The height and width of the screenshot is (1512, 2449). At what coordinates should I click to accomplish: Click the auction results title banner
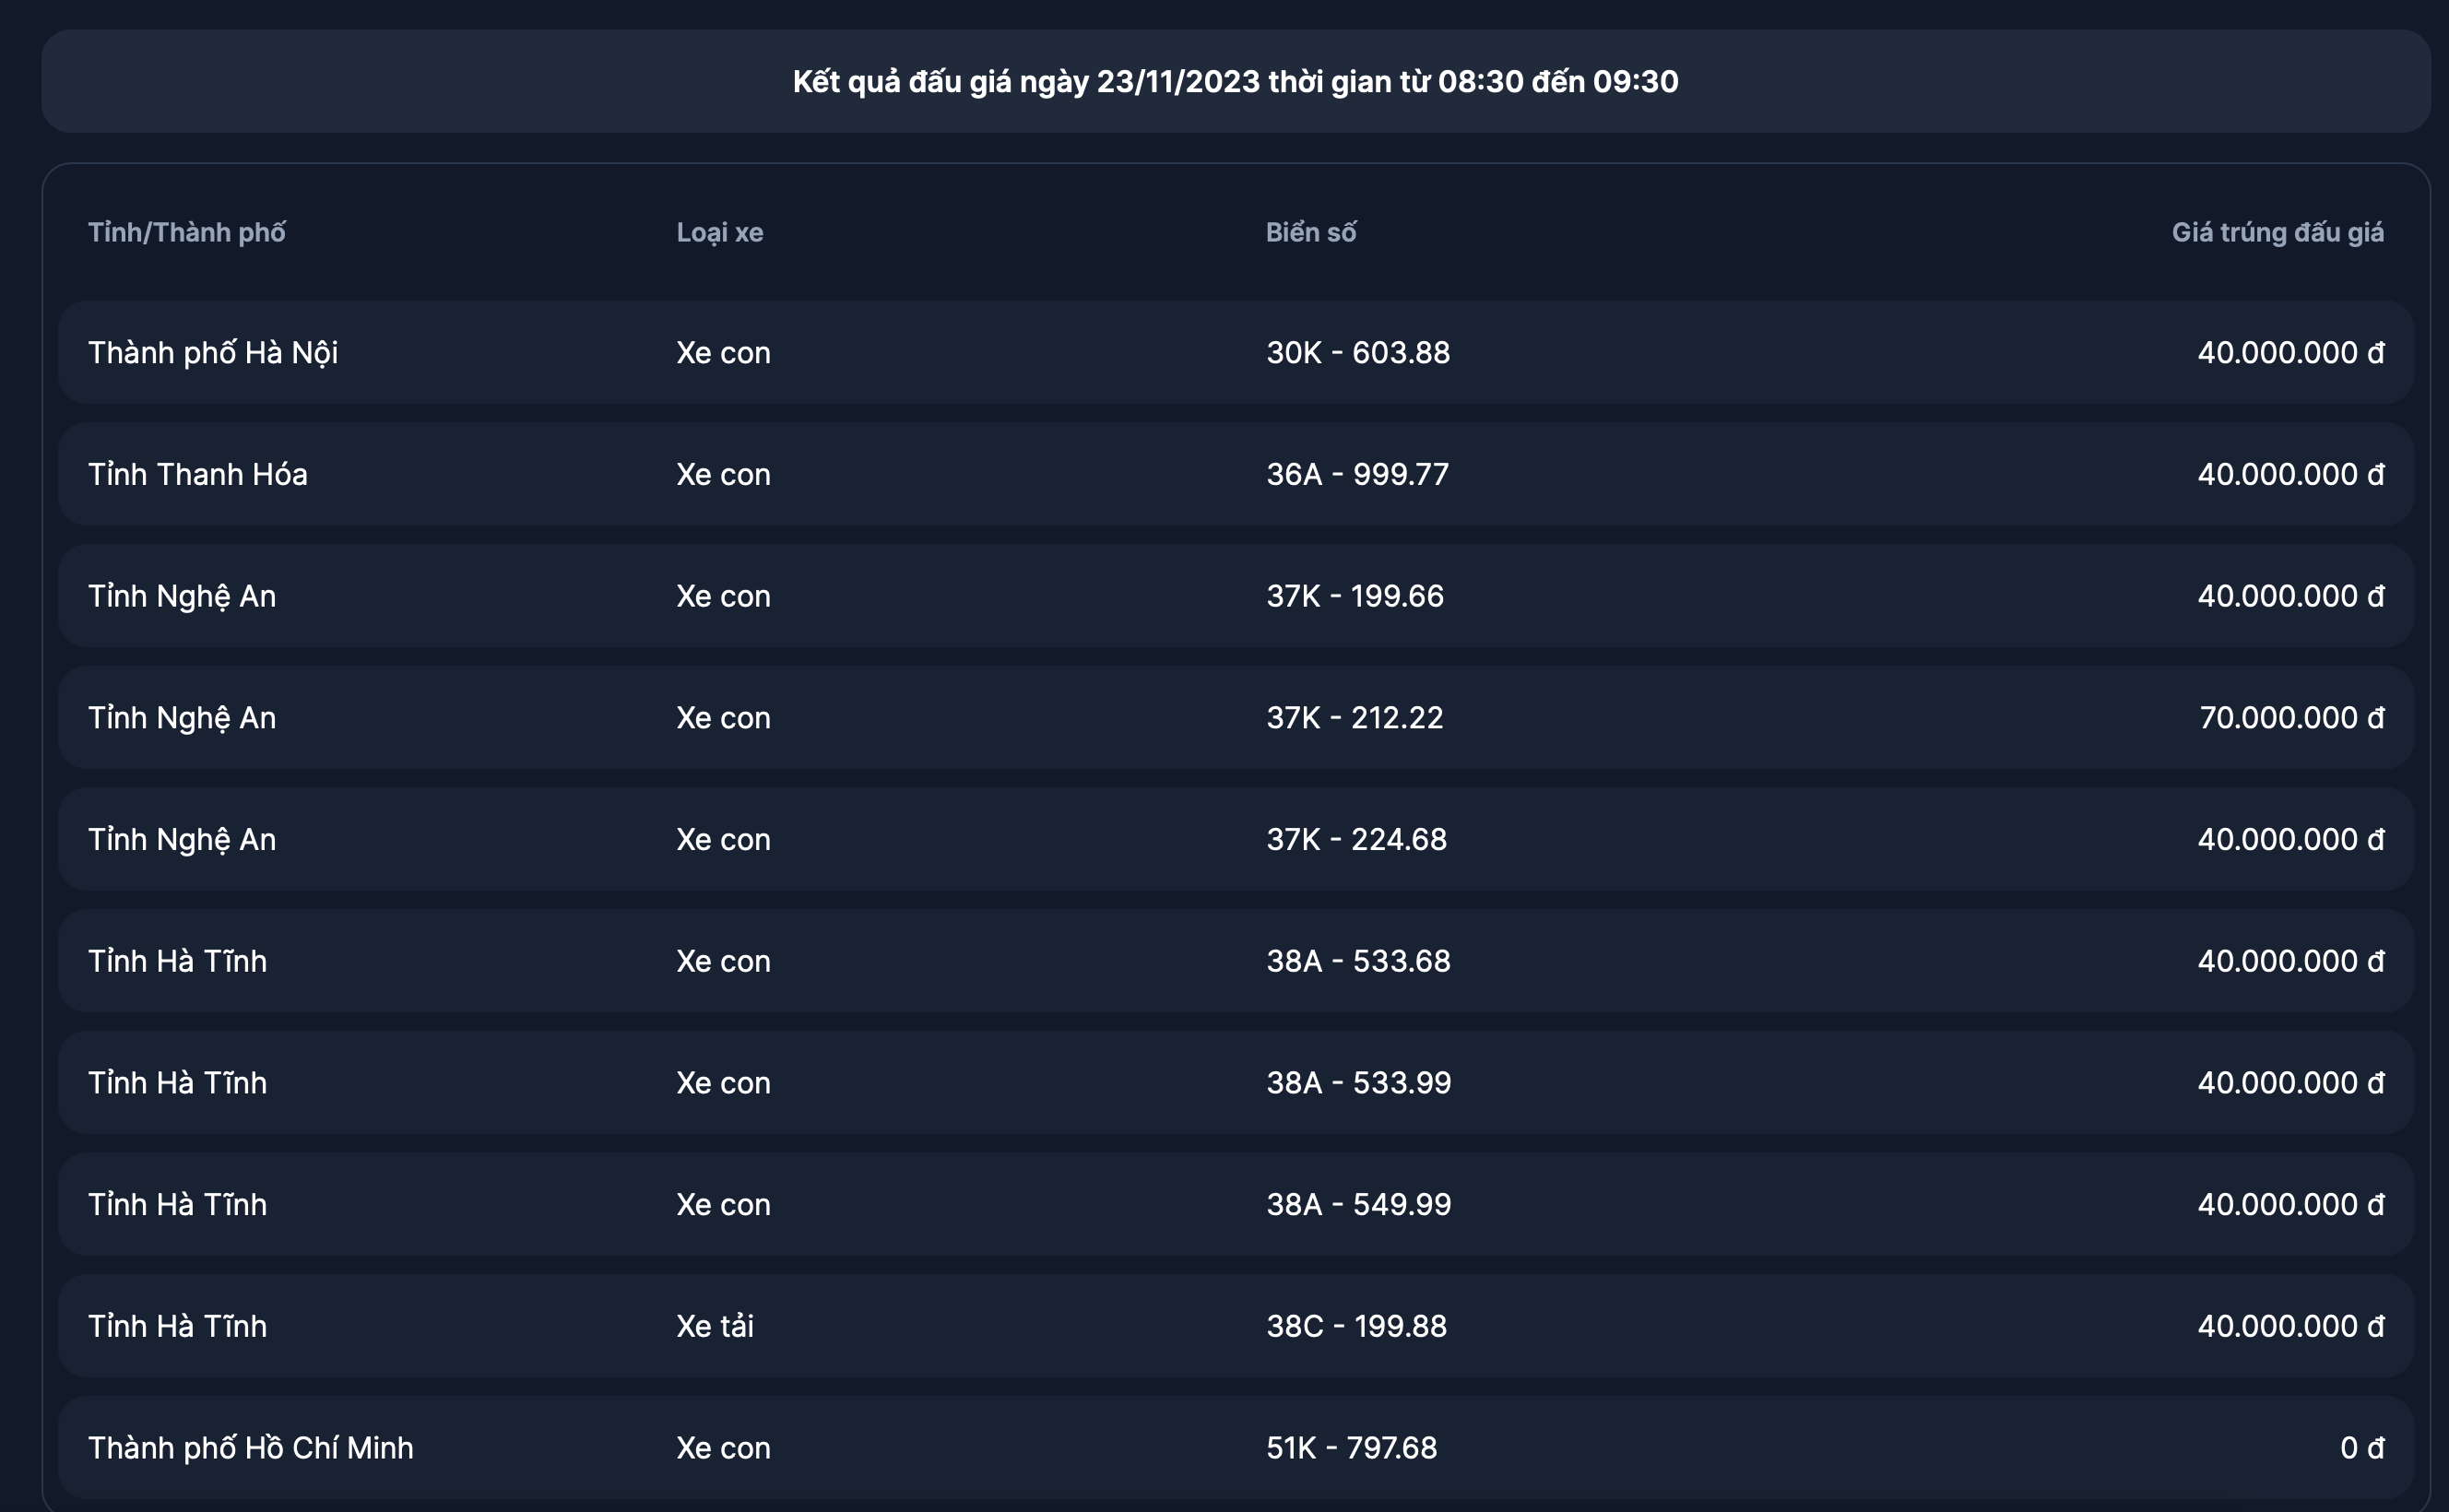pos(1235,81)
